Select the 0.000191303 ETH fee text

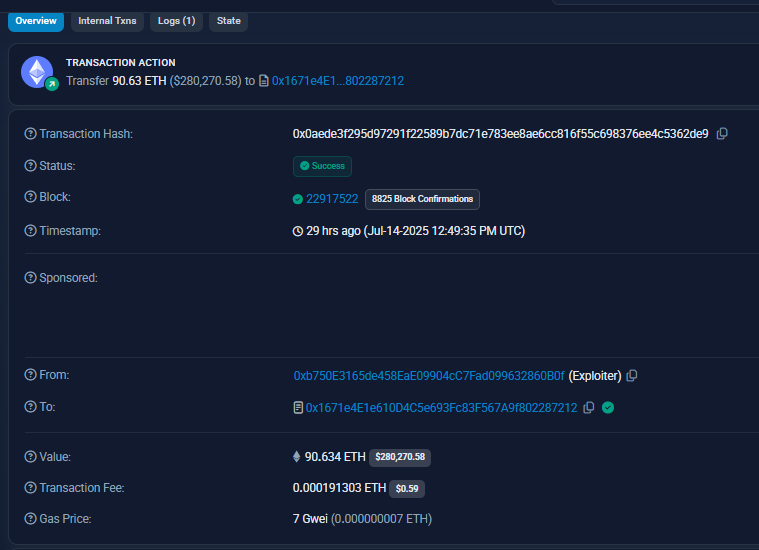(339, 488)
